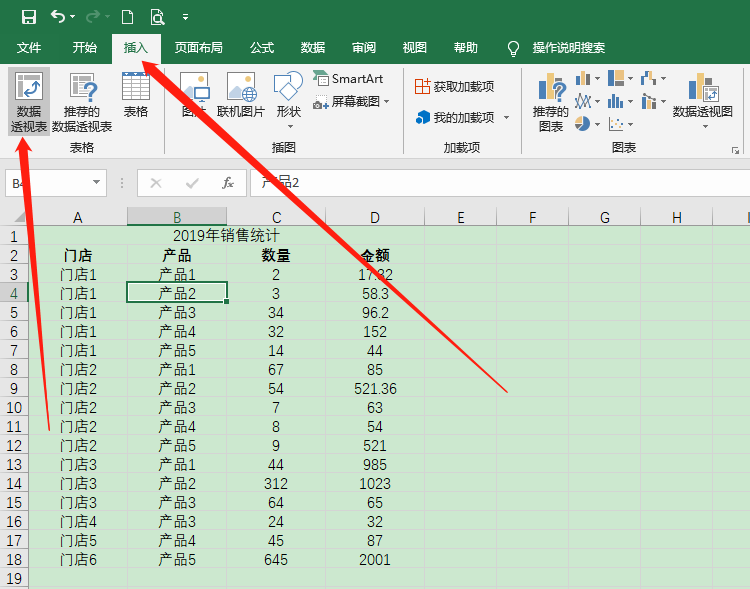The image size is (750, 589).
Task: Click cell with value 1023
Action: [x=375, y=484]
